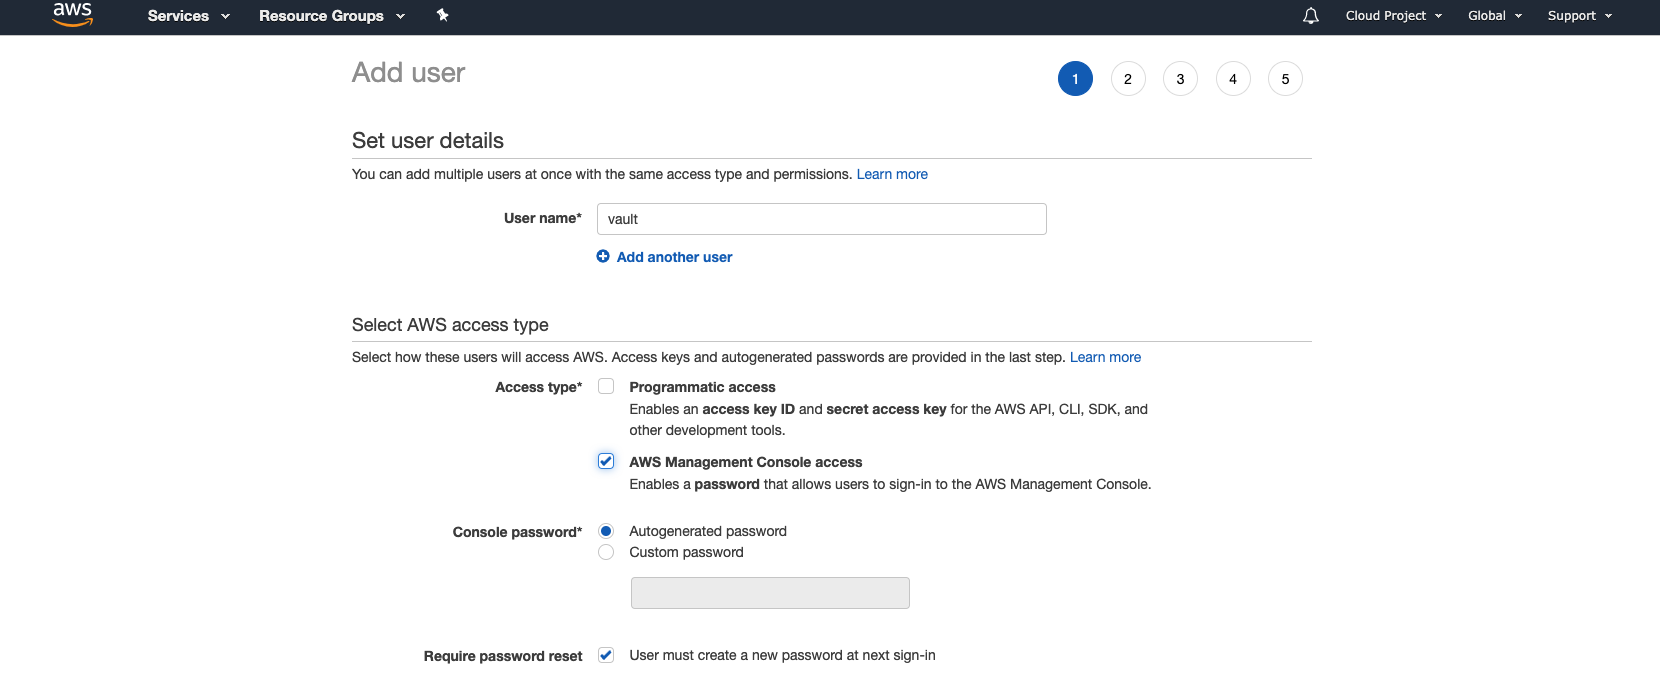The image size is (1660, 678).
Task: Toggle the require password reset checkbox
Action: 606,655
